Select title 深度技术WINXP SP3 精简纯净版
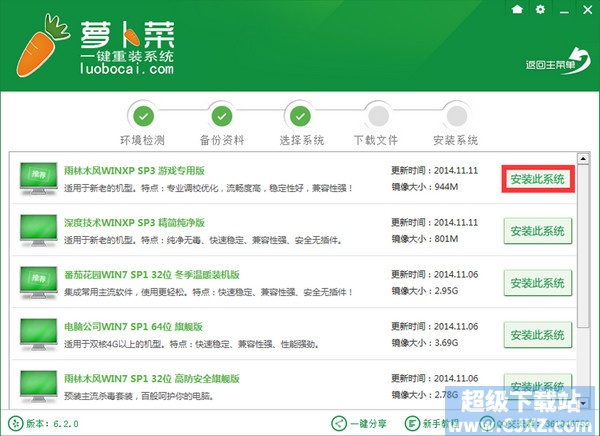 pyautogui.click(x=134, y=222)
